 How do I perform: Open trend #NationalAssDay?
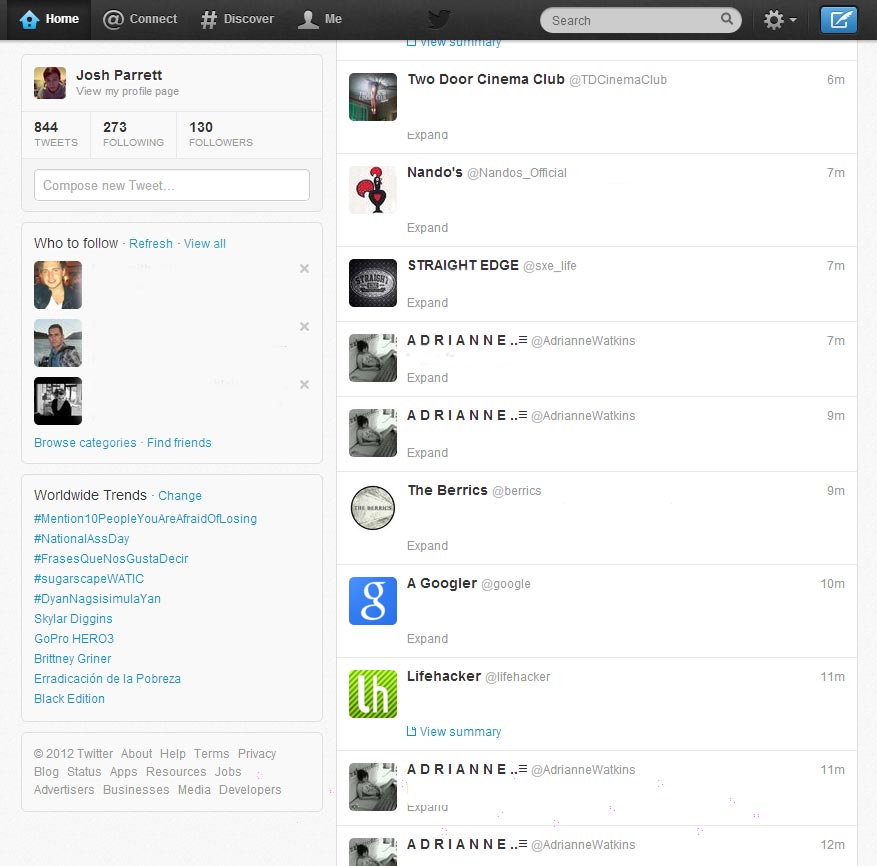pos(82,539)
